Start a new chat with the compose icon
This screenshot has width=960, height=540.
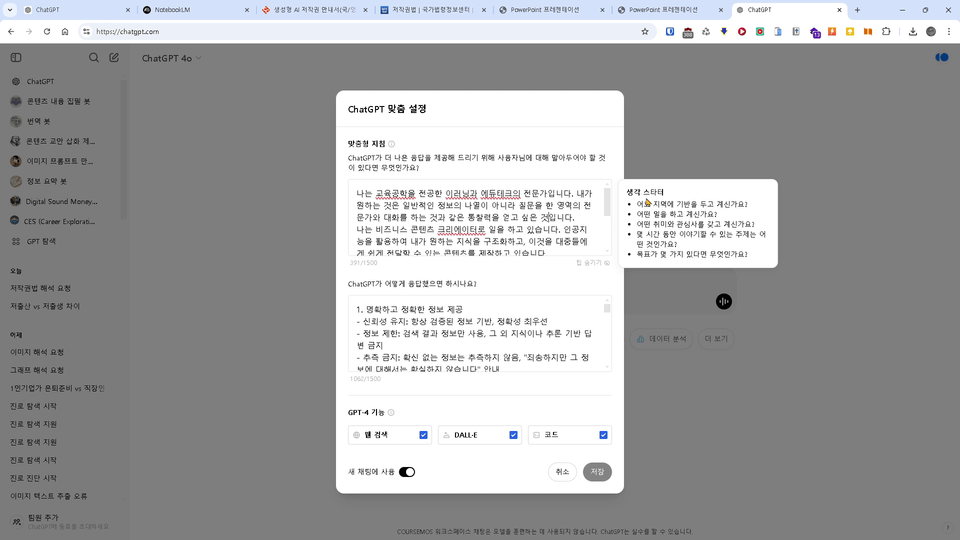(114, 58)
